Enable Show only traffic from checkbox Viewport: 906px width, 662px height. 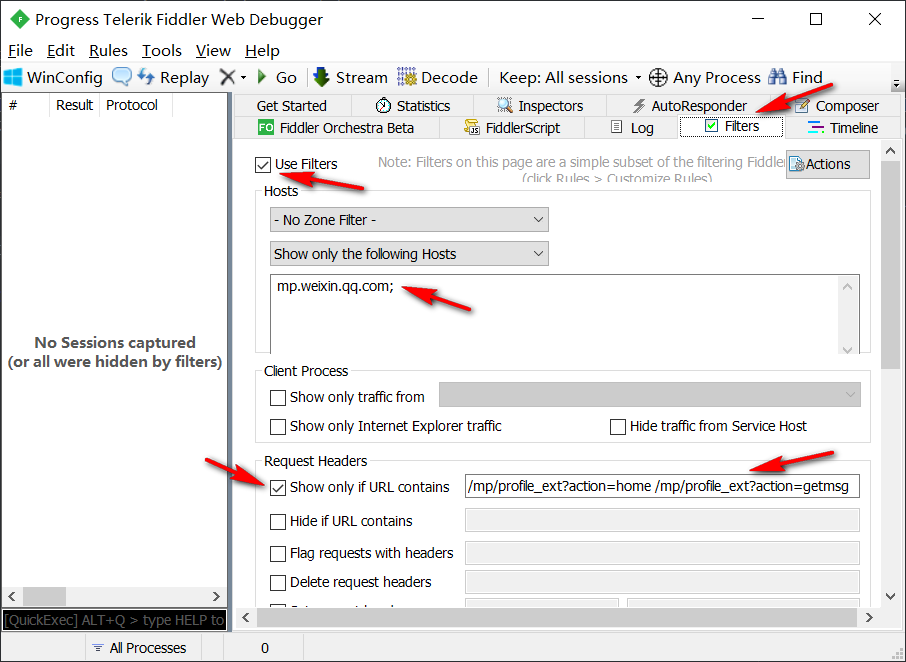point(278,397)
